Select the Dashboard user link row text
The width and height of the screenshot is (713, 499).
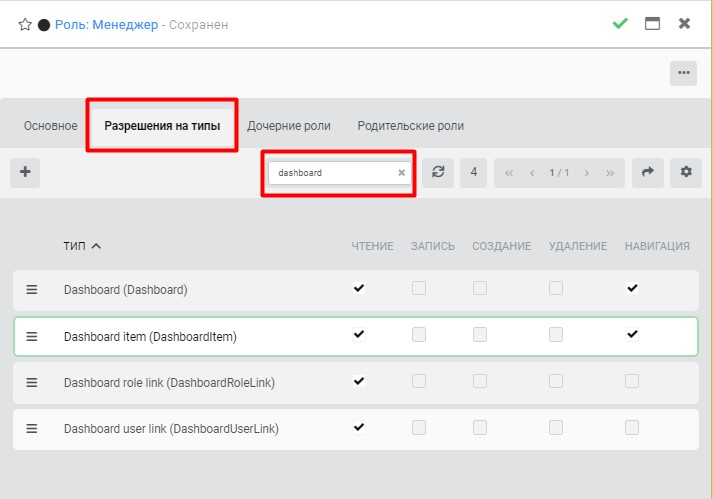(x=171, y=428)
